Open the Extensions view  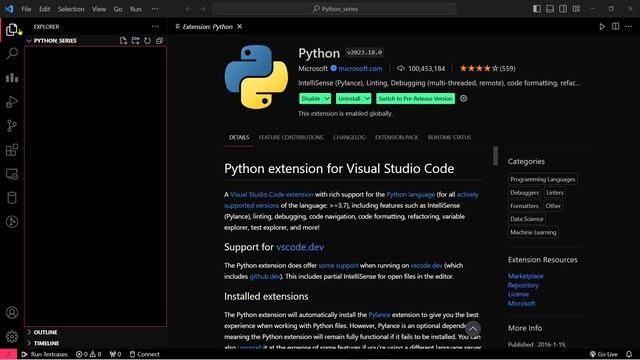click(x=12, y=150)
